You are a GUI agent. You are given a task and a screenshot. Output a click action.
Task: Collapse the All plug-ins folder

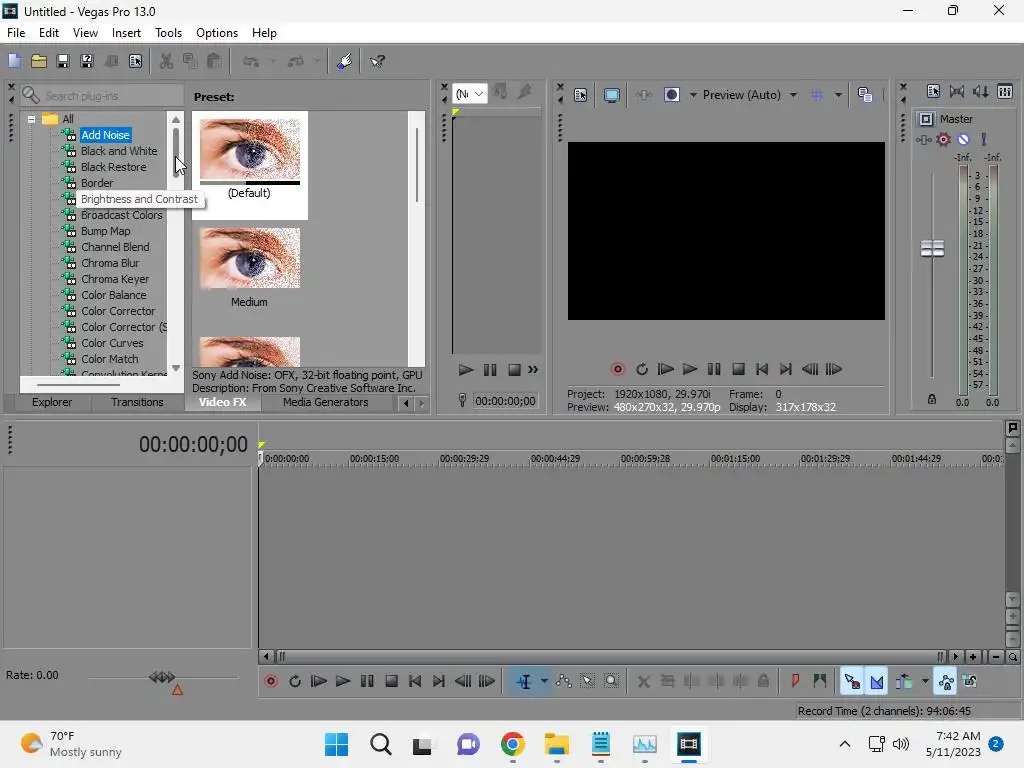click(x=31, y=120)
